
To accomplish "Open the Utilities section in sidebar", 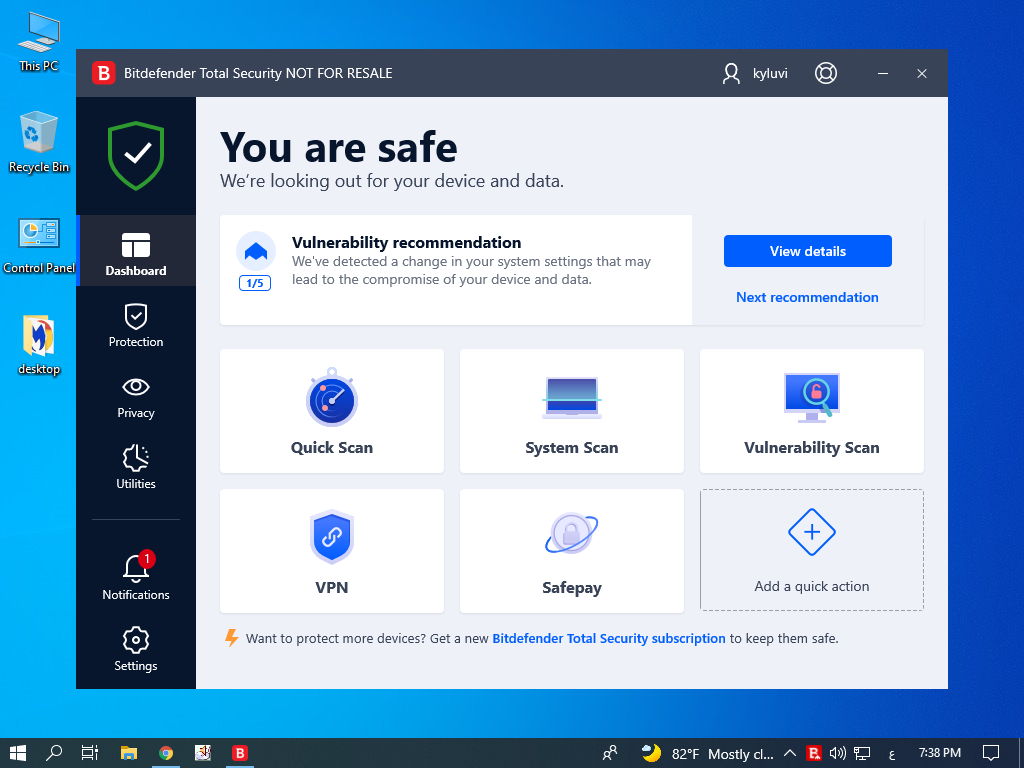I will click(136, 467).
